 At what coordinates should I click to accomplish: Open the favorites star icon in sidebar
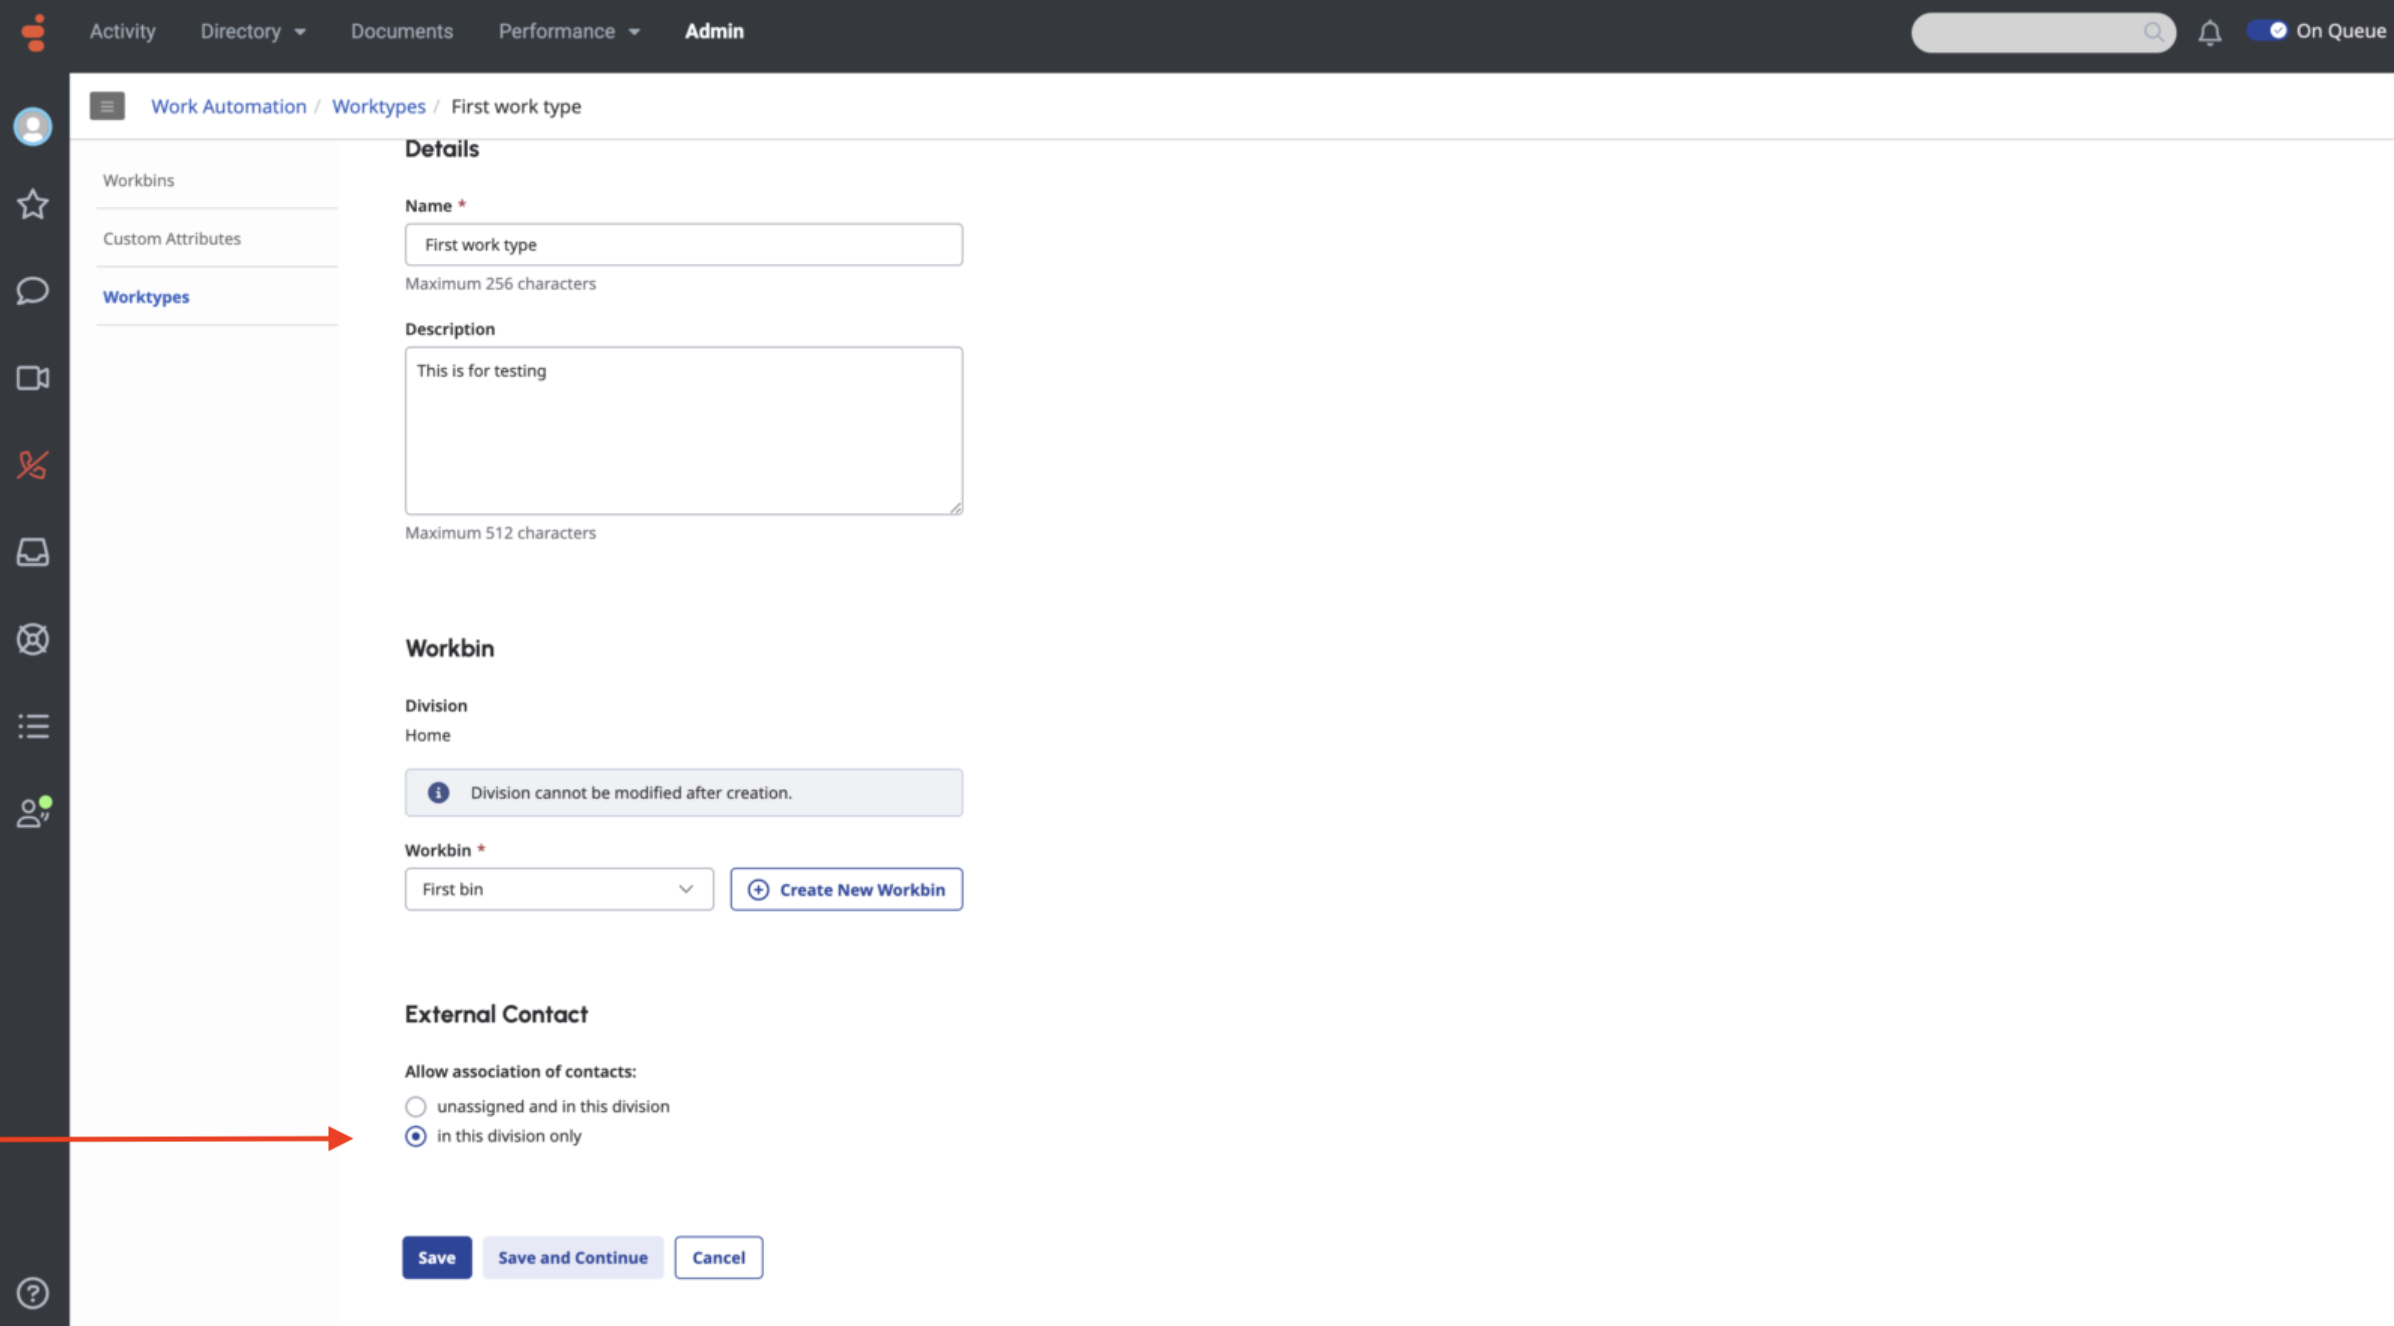click(33, 204)
